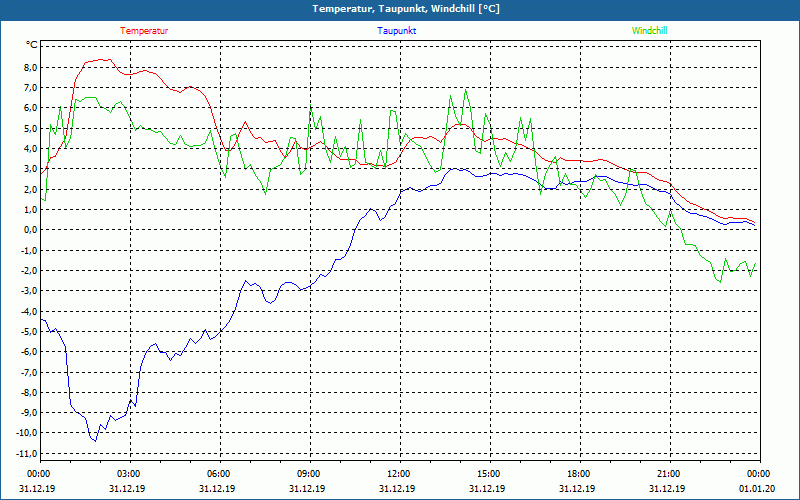The width and height of the screenshot is (800, 500).
Task: Click the '01.01.20' date label
Action: tap(757, 489)
